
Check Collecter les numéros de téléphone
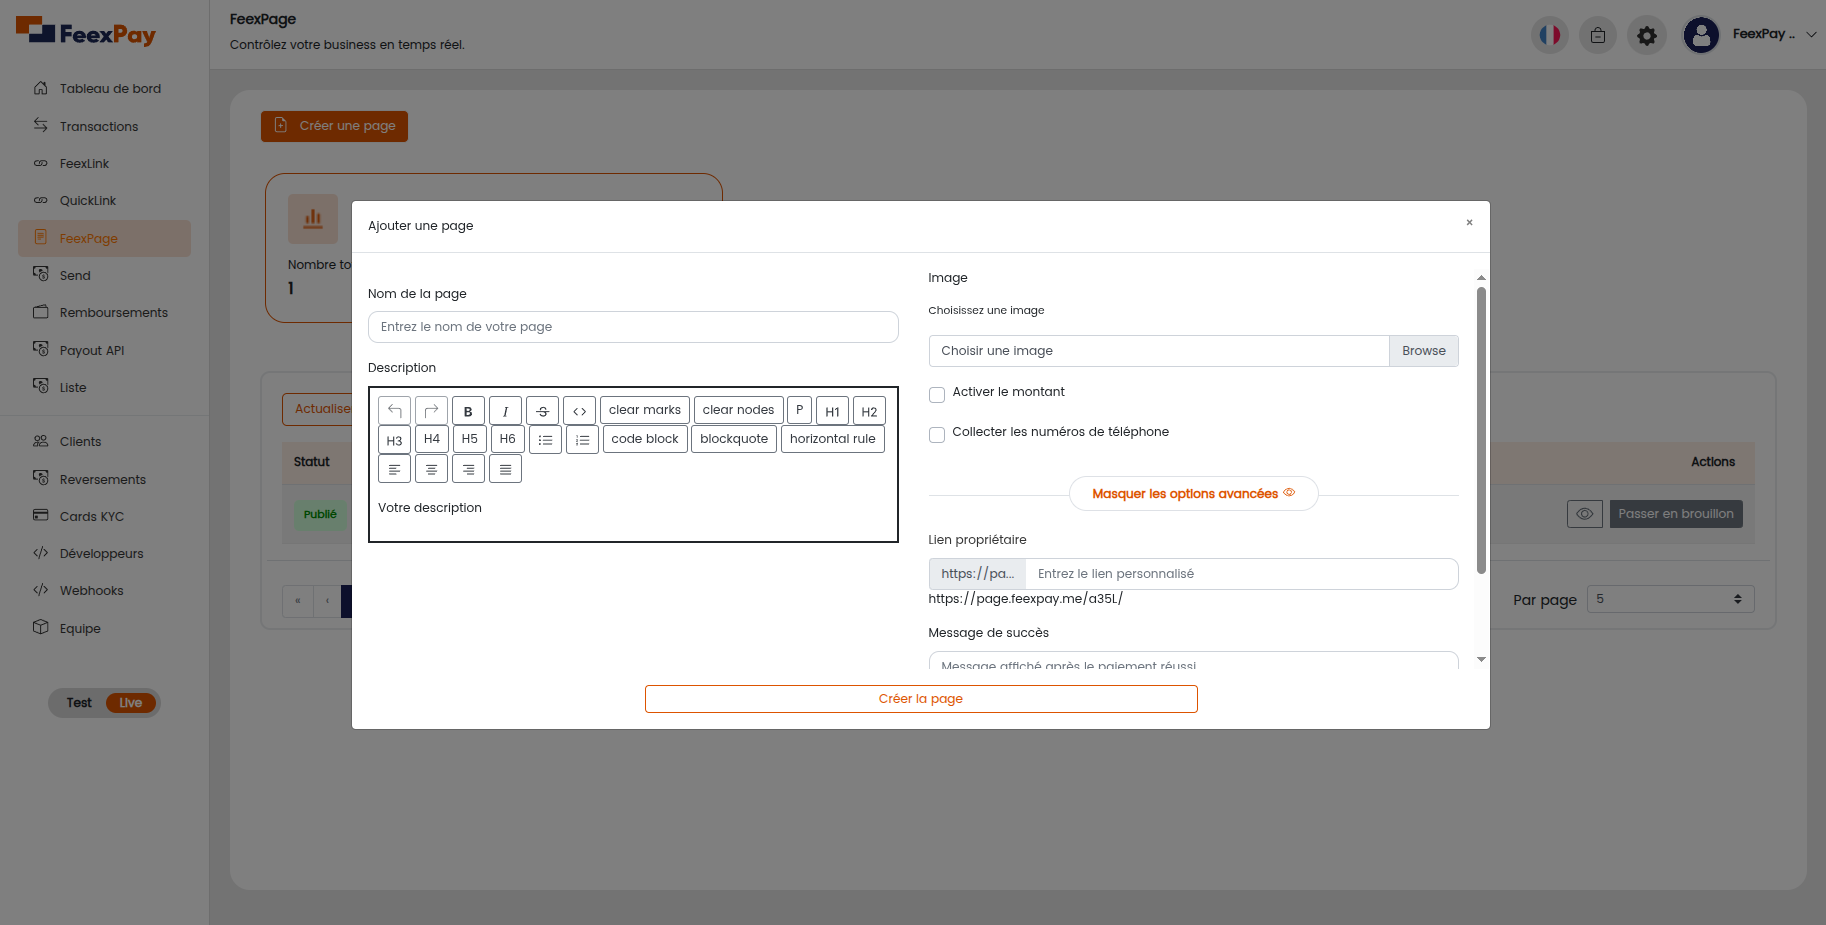(937, 435)
